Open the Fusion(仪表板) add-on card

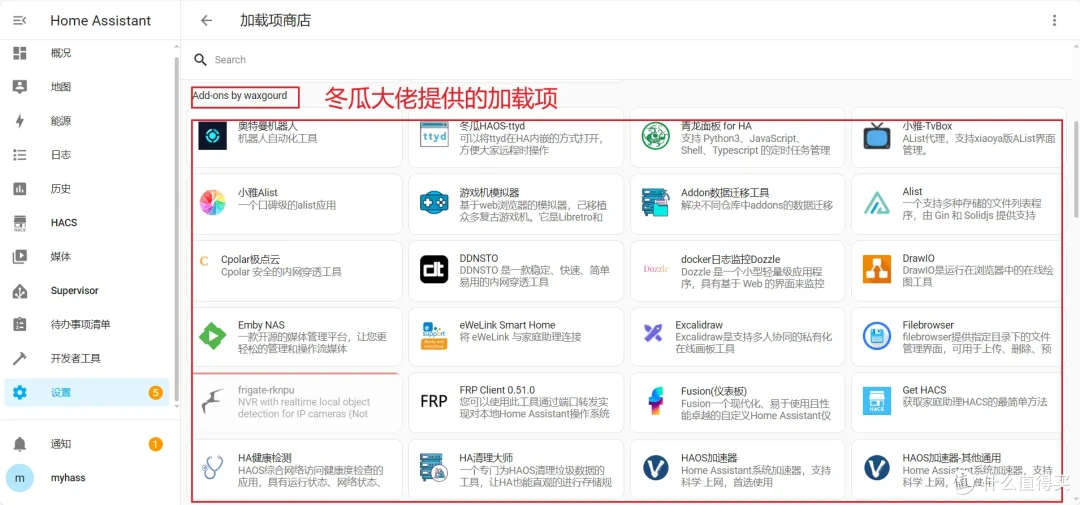[x=737, y=401]
